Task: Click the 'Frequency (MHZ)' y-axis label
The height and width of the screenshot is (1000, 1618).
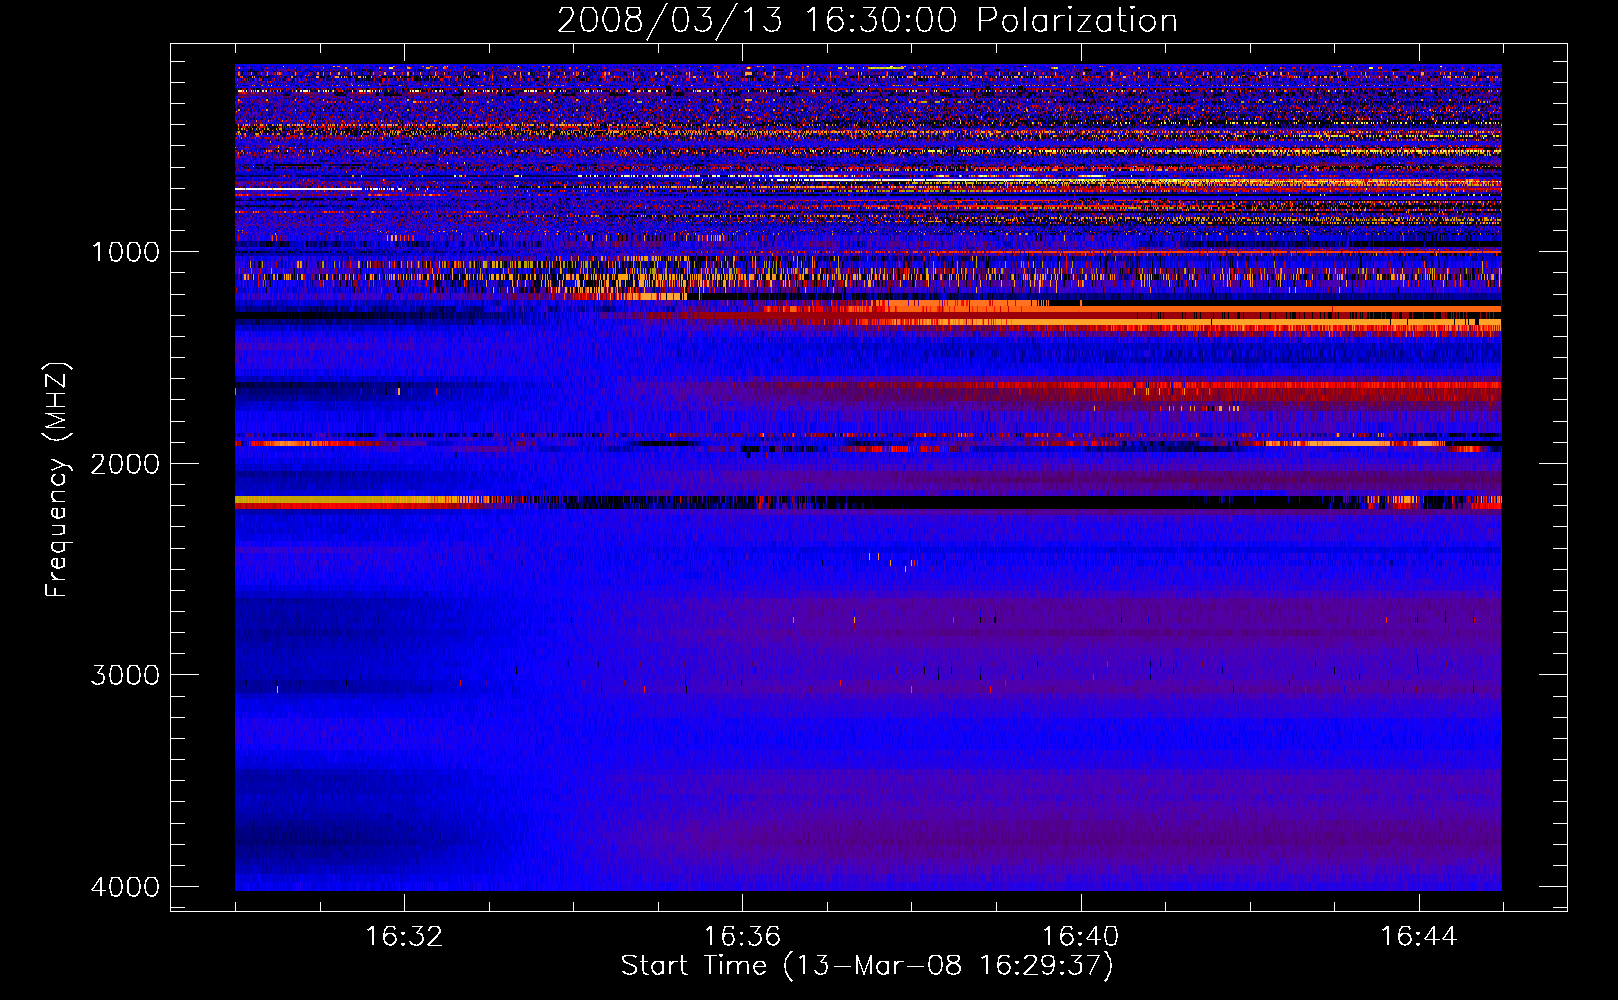Action: [x=57, y=480]
